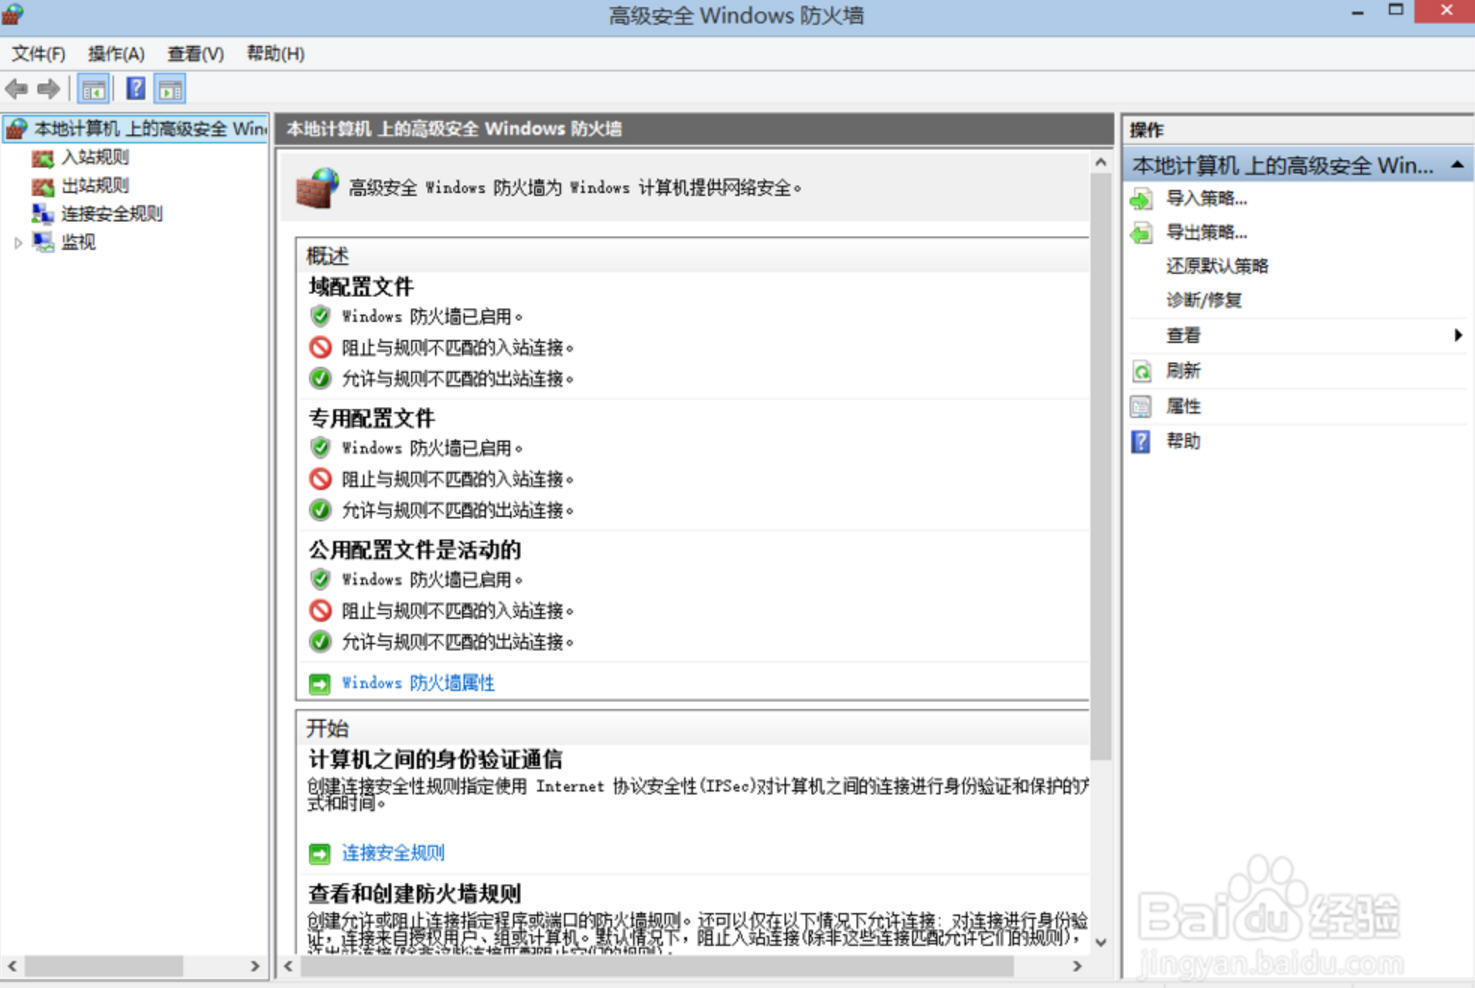
Task: Open the Windows 防火墙属性 link
Action: point(418,683)
